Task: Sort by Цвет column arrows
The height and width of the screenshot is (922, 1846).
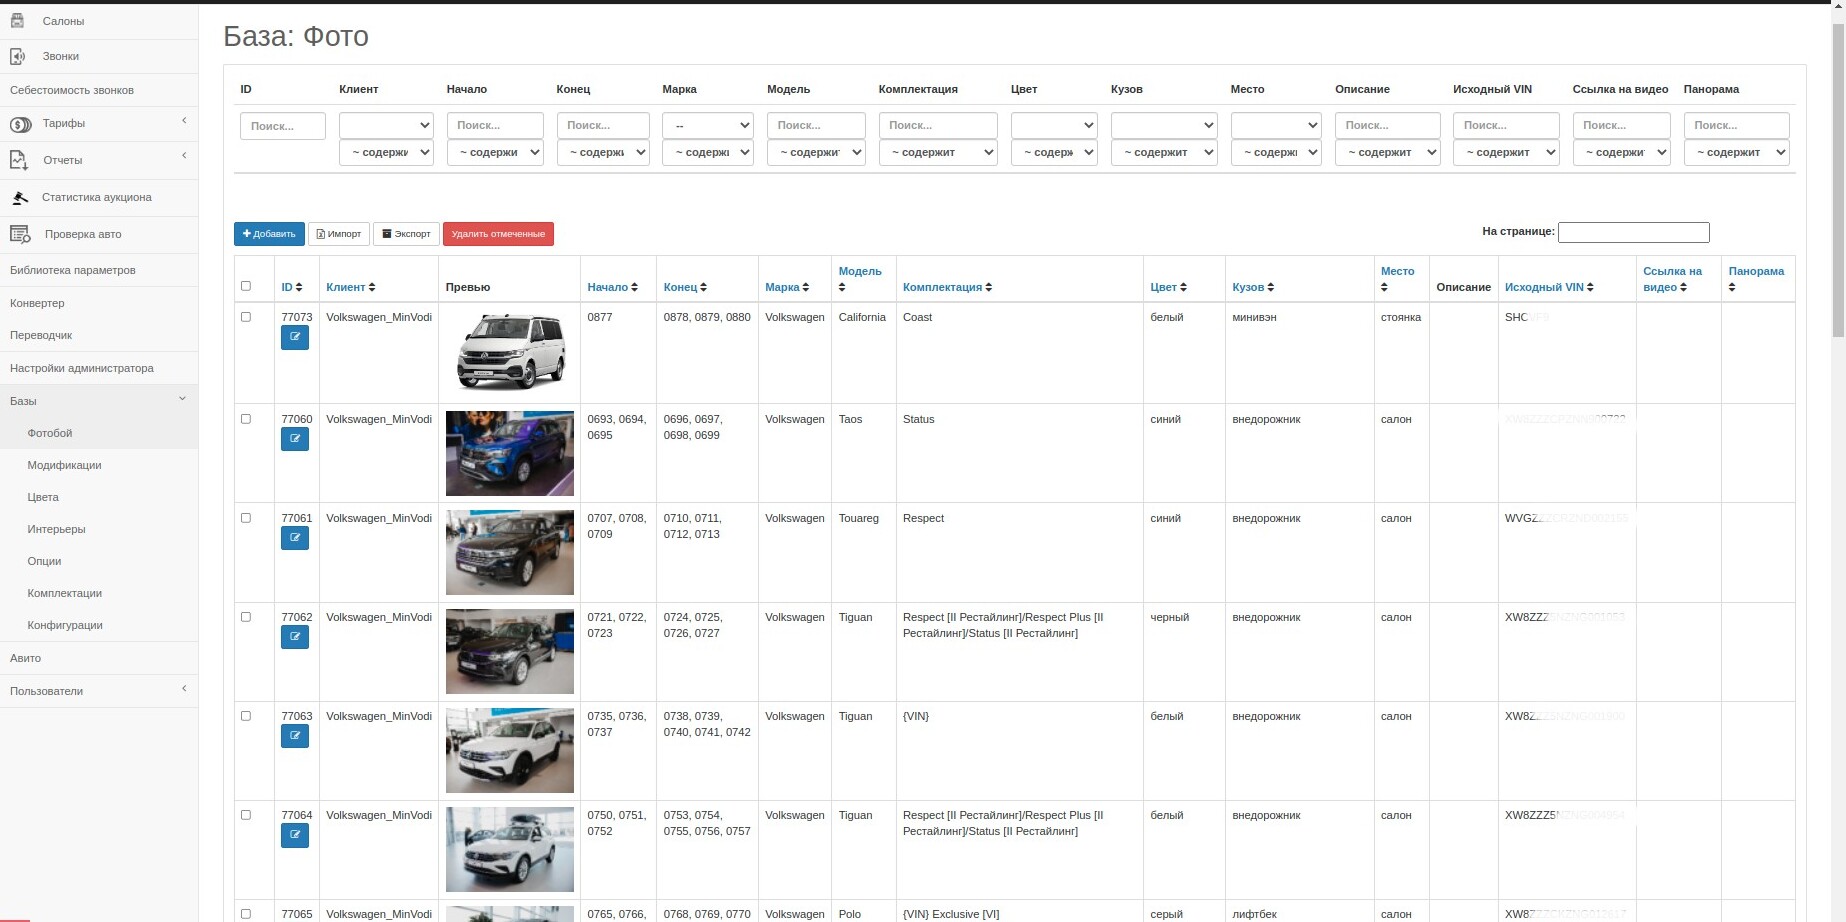Action: click(1183, 288)
